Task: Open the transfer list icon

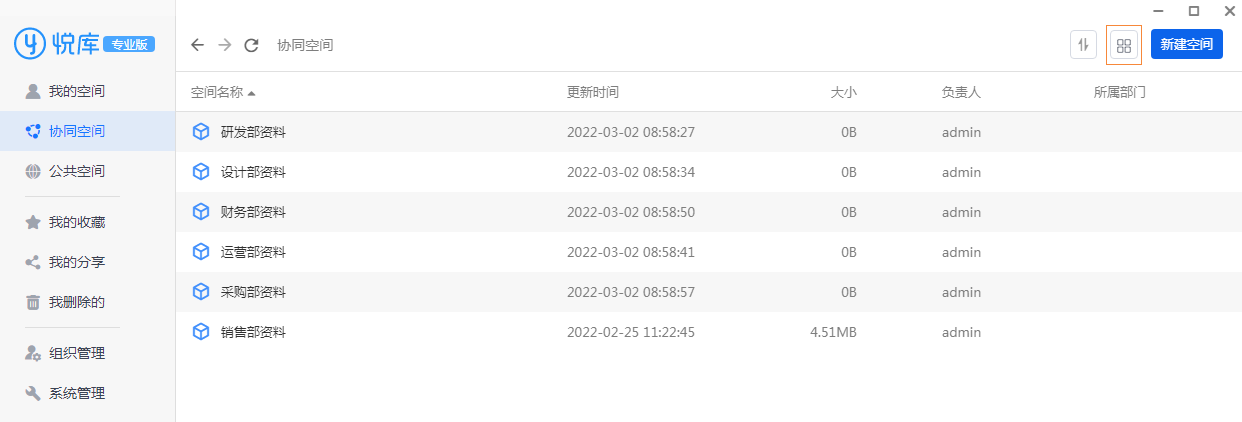Action: coord(1083,45)
